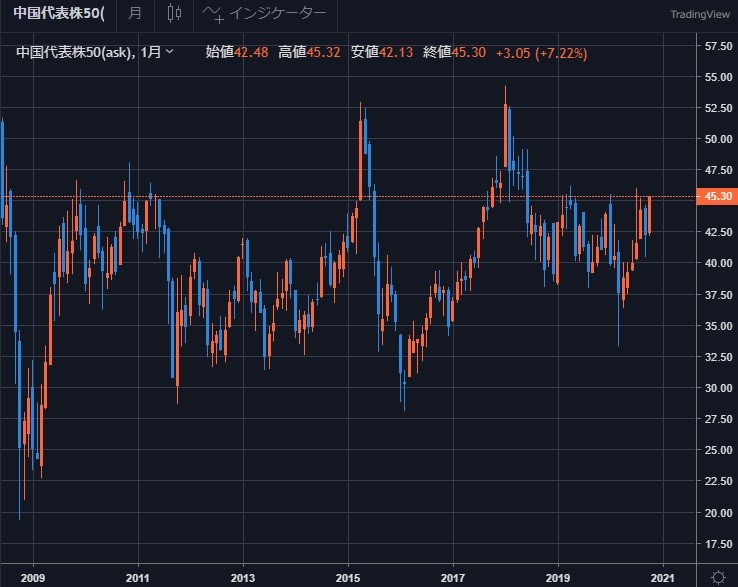Open chart settings gear icon
738x587 pixels.
718,577
